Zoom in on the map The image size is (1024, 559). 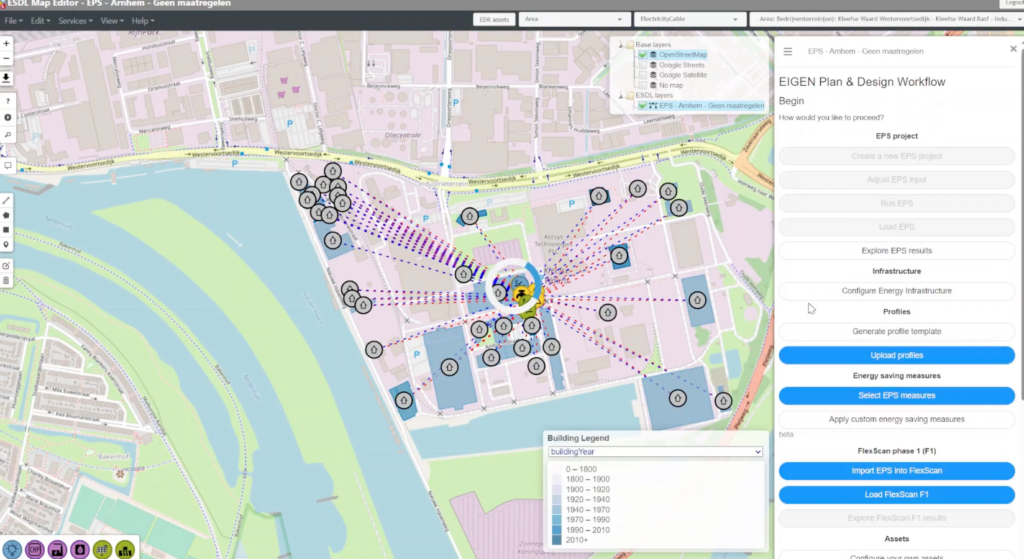coord(7,44)
